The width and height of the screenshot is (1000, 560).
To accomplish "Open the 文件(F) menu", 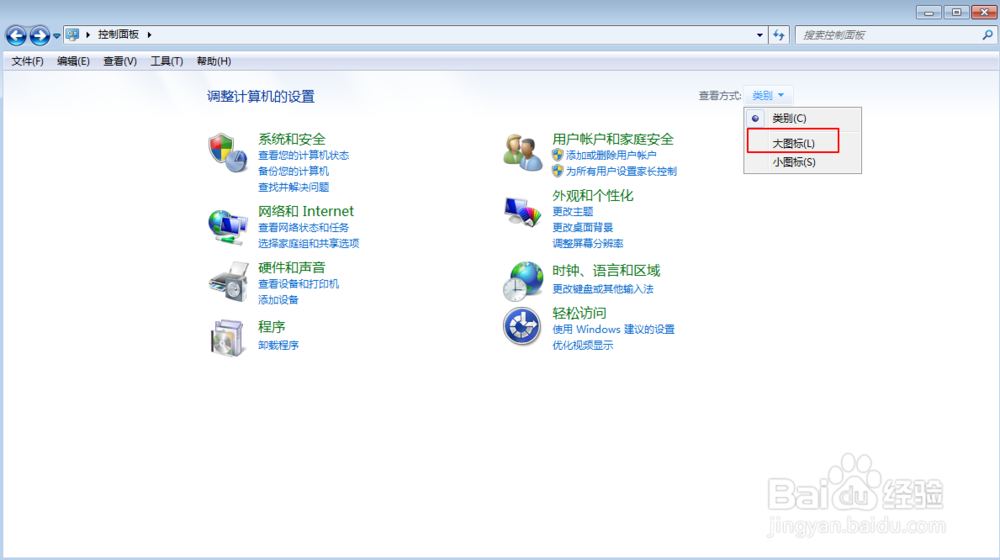I will (x=27, y=61).
